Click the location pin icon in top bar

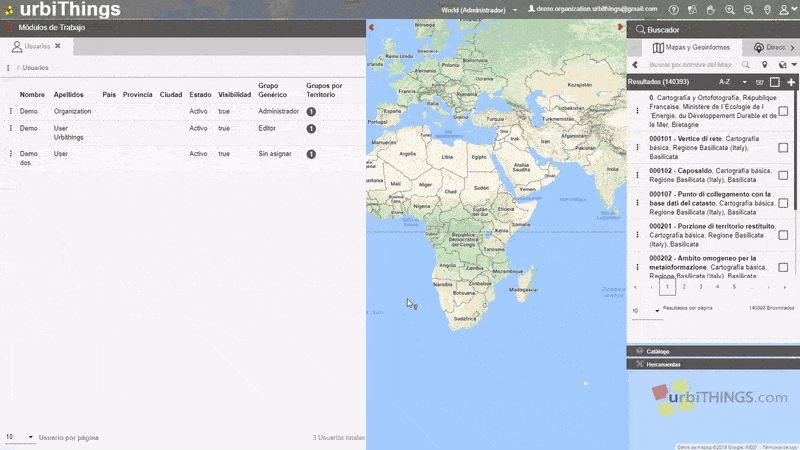[x=767, y=10]
